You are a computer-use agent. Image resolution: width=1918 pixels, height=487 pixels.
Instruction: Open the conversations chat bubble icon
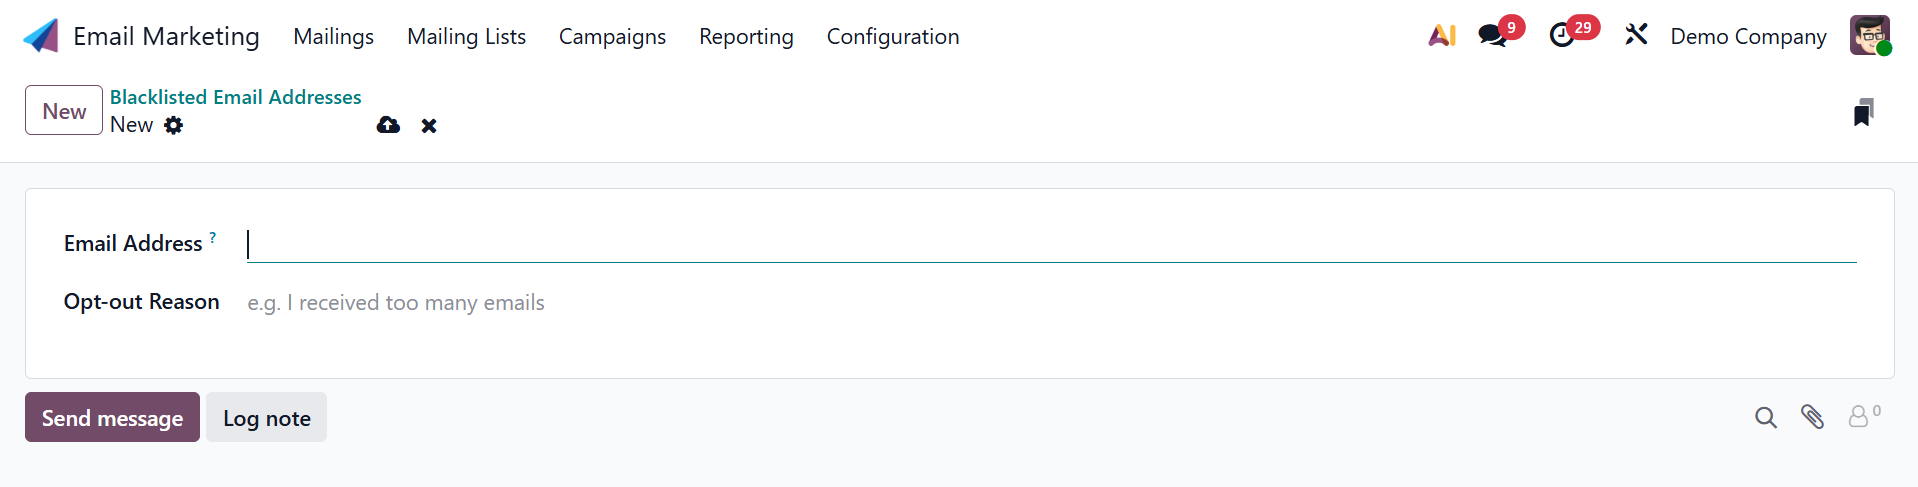click(1492, 36)
